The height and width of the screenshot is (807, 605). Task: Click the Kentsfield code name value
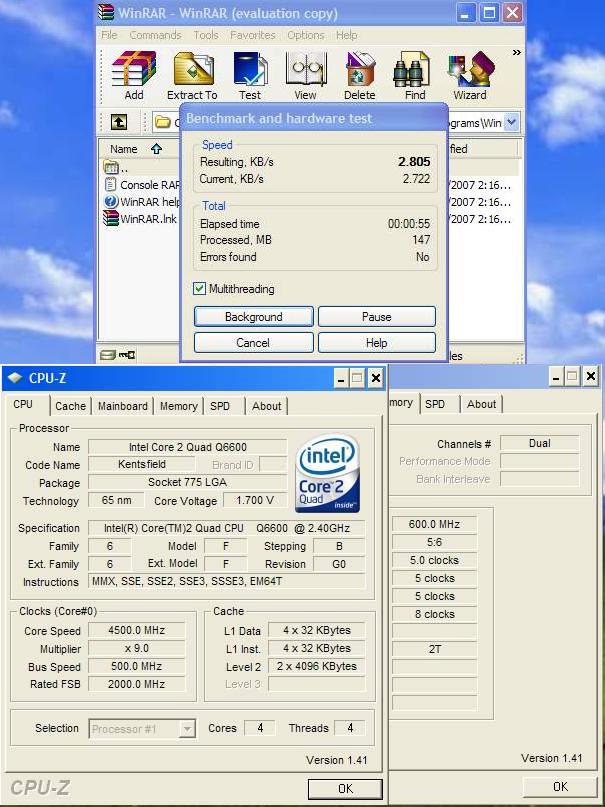(x=141, y=464)
